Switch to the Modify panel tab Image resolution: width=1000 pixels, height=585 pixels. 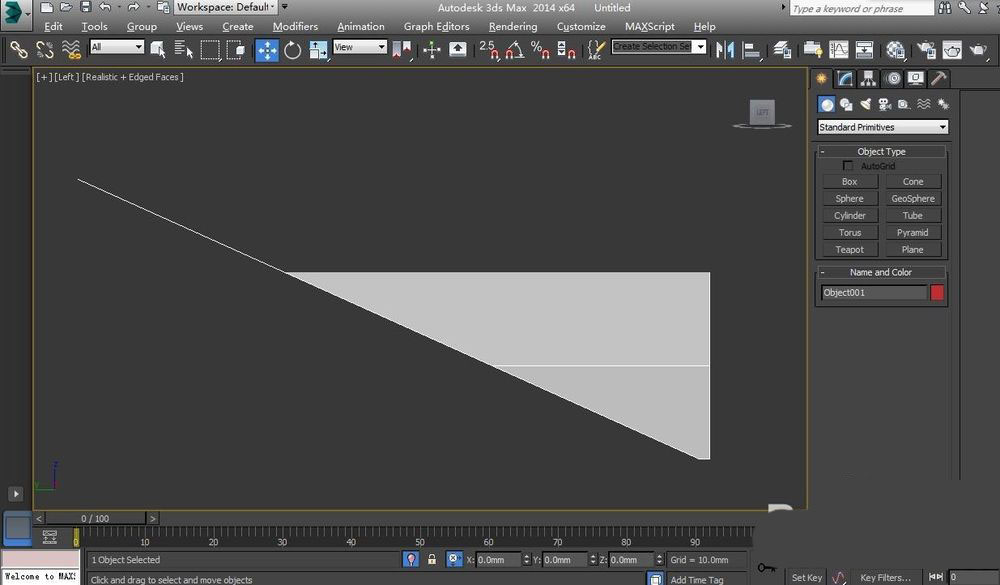(x=845, y=78)
